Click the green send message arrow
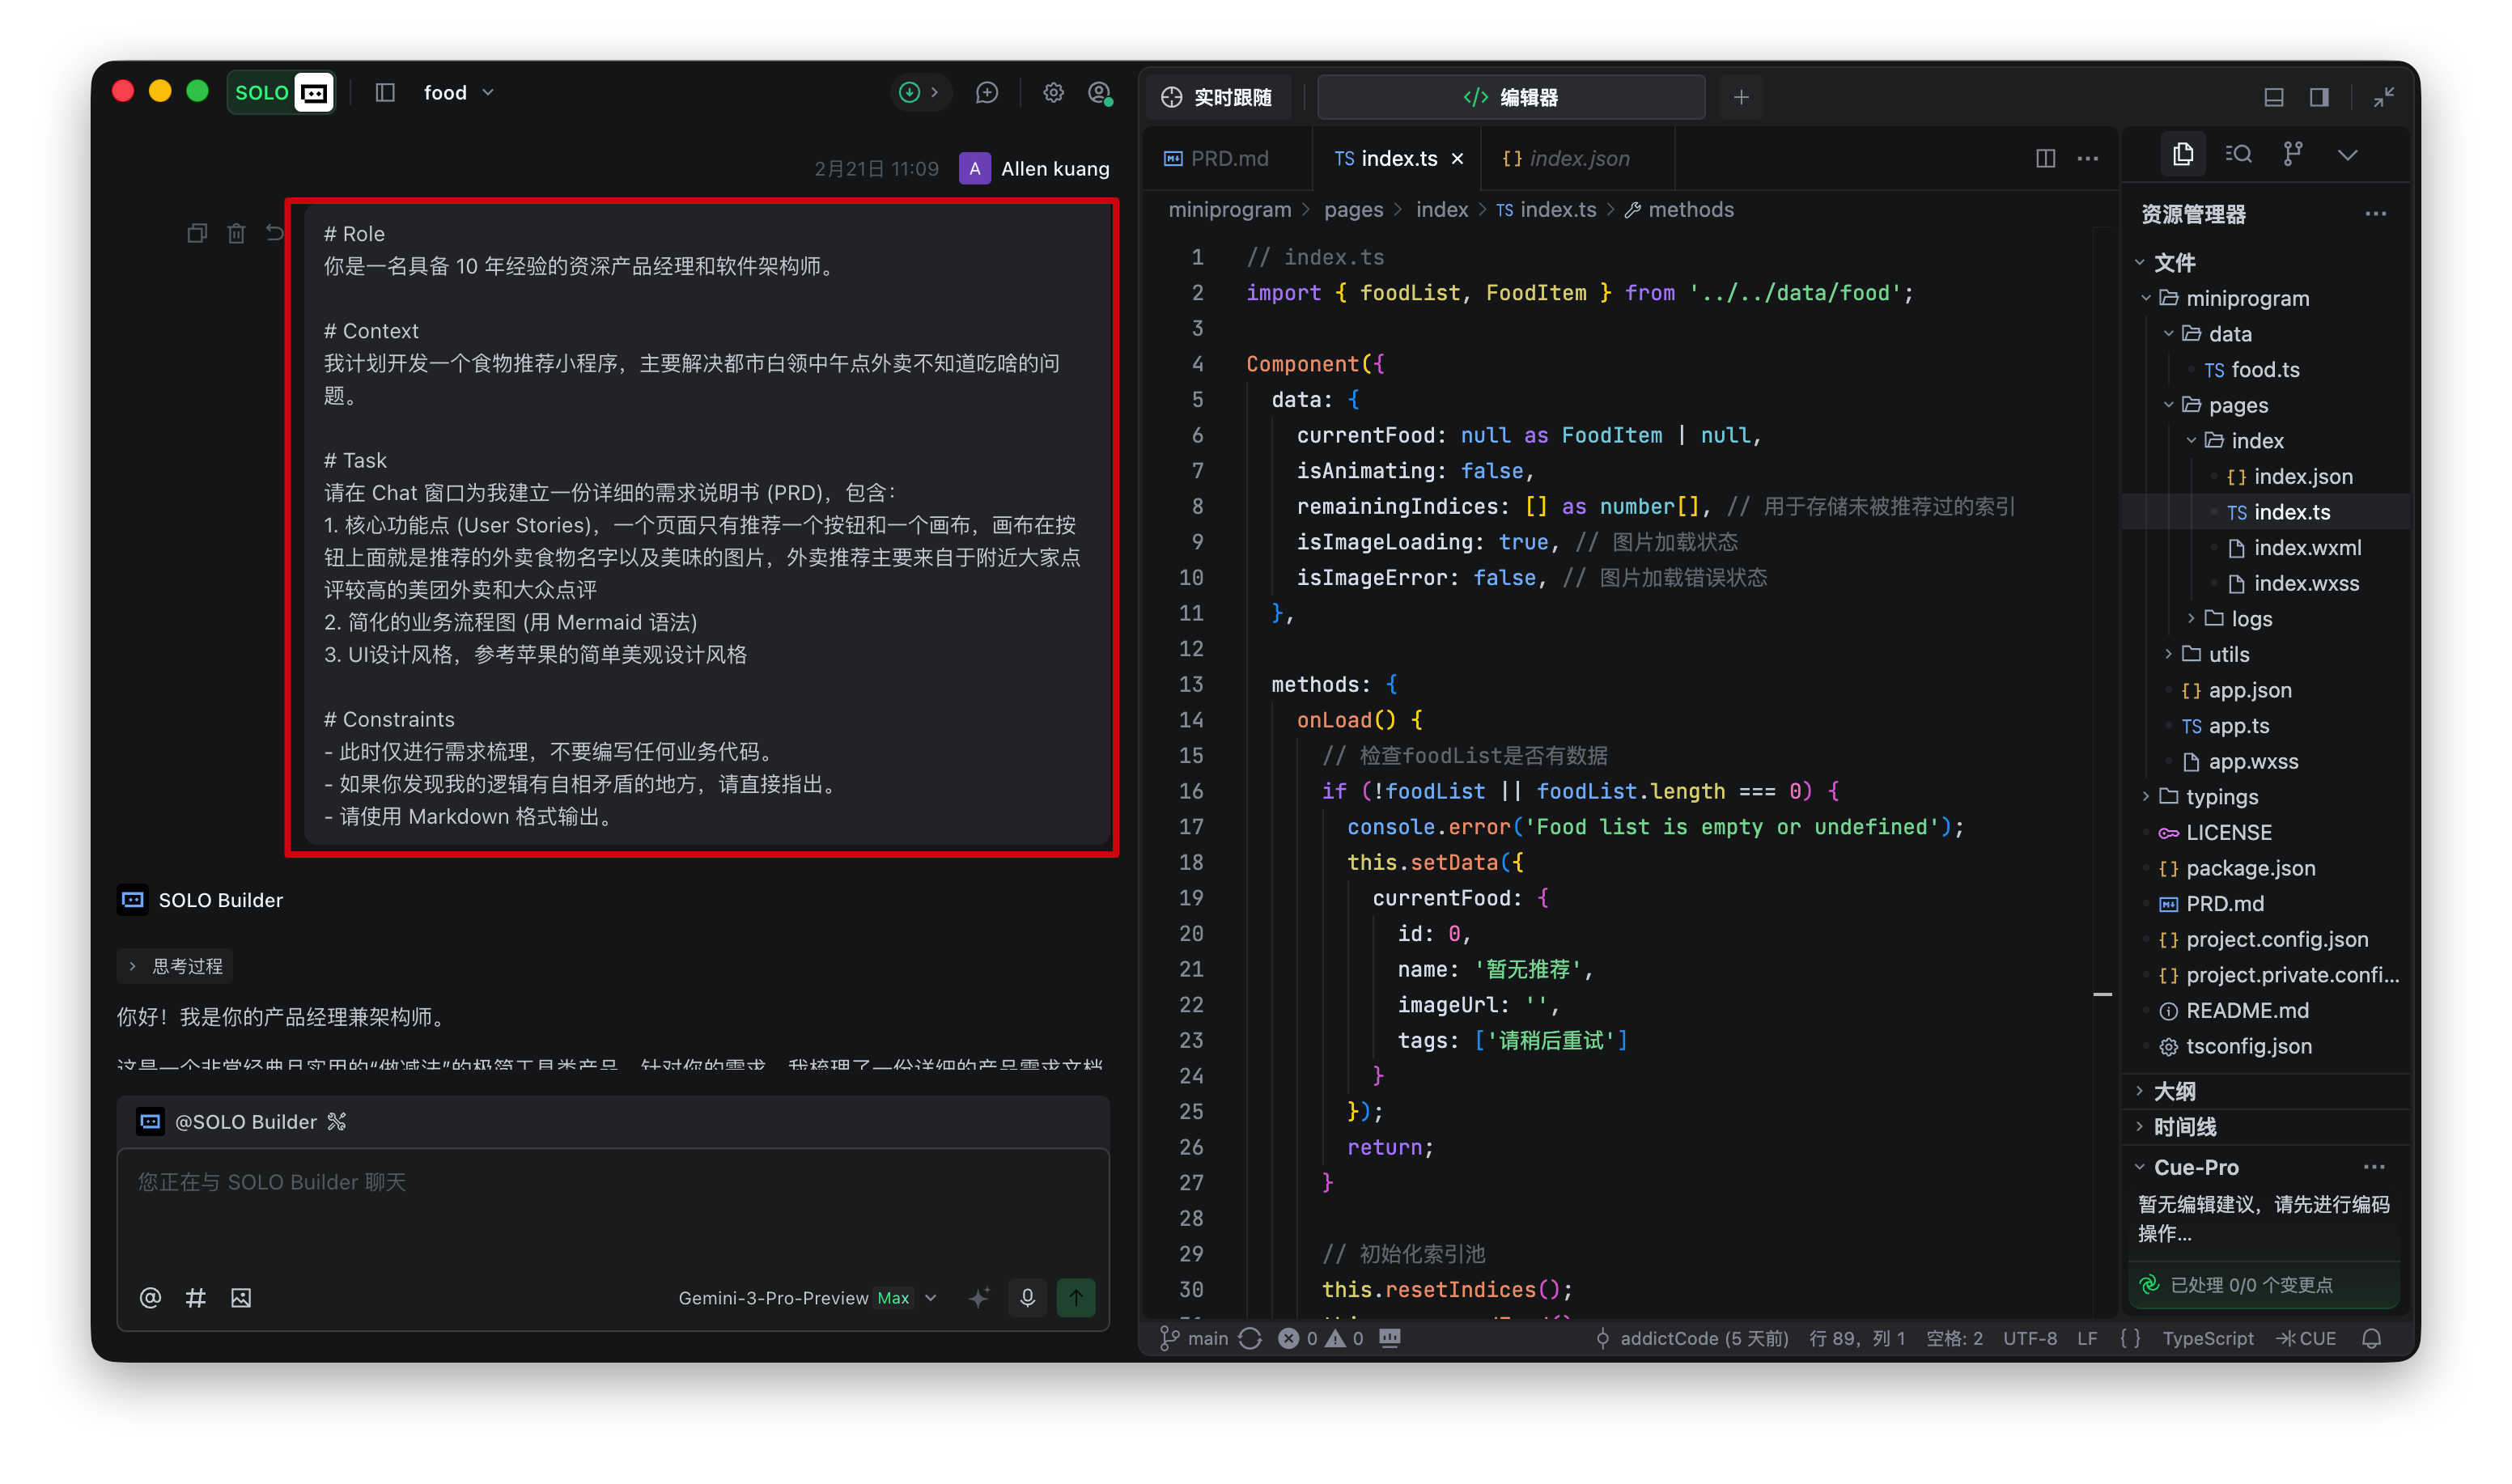This screenshot has width=2512, height=1484. coord(1076,1297)
